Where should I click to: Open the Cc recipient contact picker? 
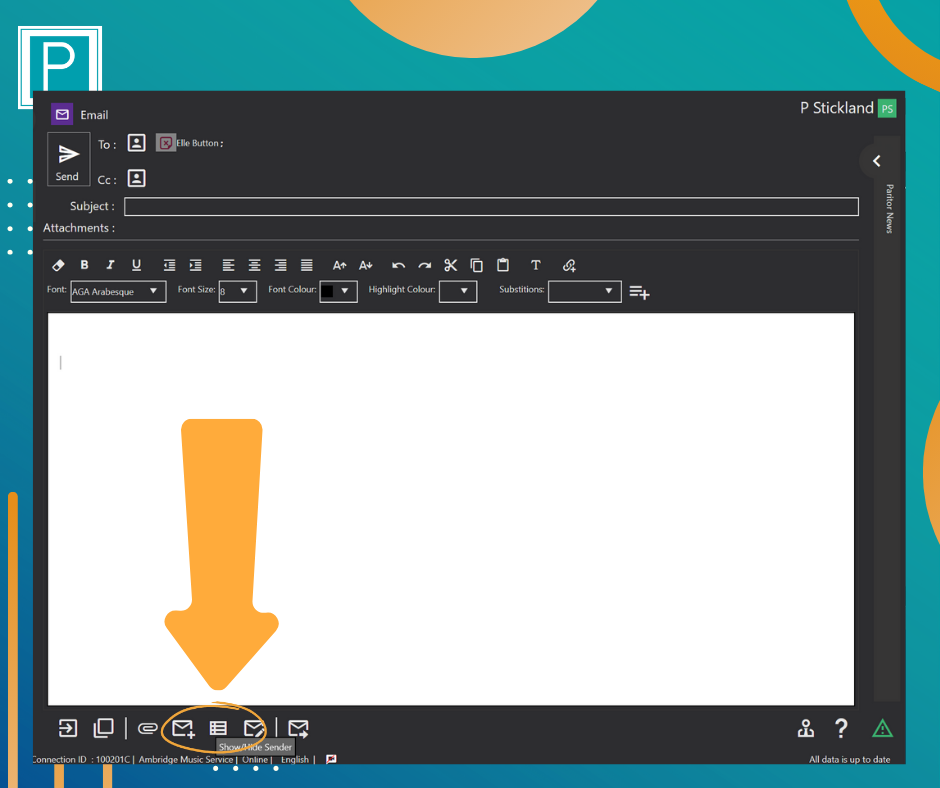click(x=137, y=178)
